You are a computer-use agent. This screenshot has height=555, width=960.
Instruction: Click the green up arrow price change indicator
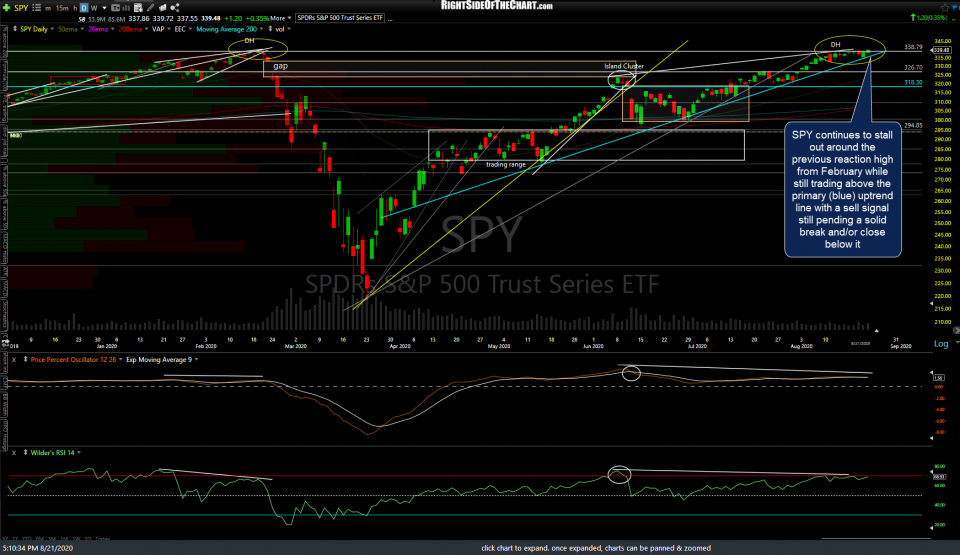[x=913, y=17]
